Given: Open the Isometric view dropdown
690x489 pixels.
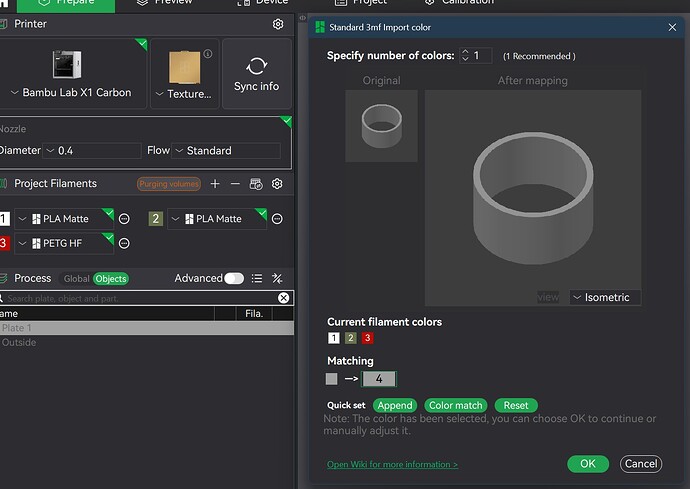Looking at the screenshot, I should click(x=605, y=298).
